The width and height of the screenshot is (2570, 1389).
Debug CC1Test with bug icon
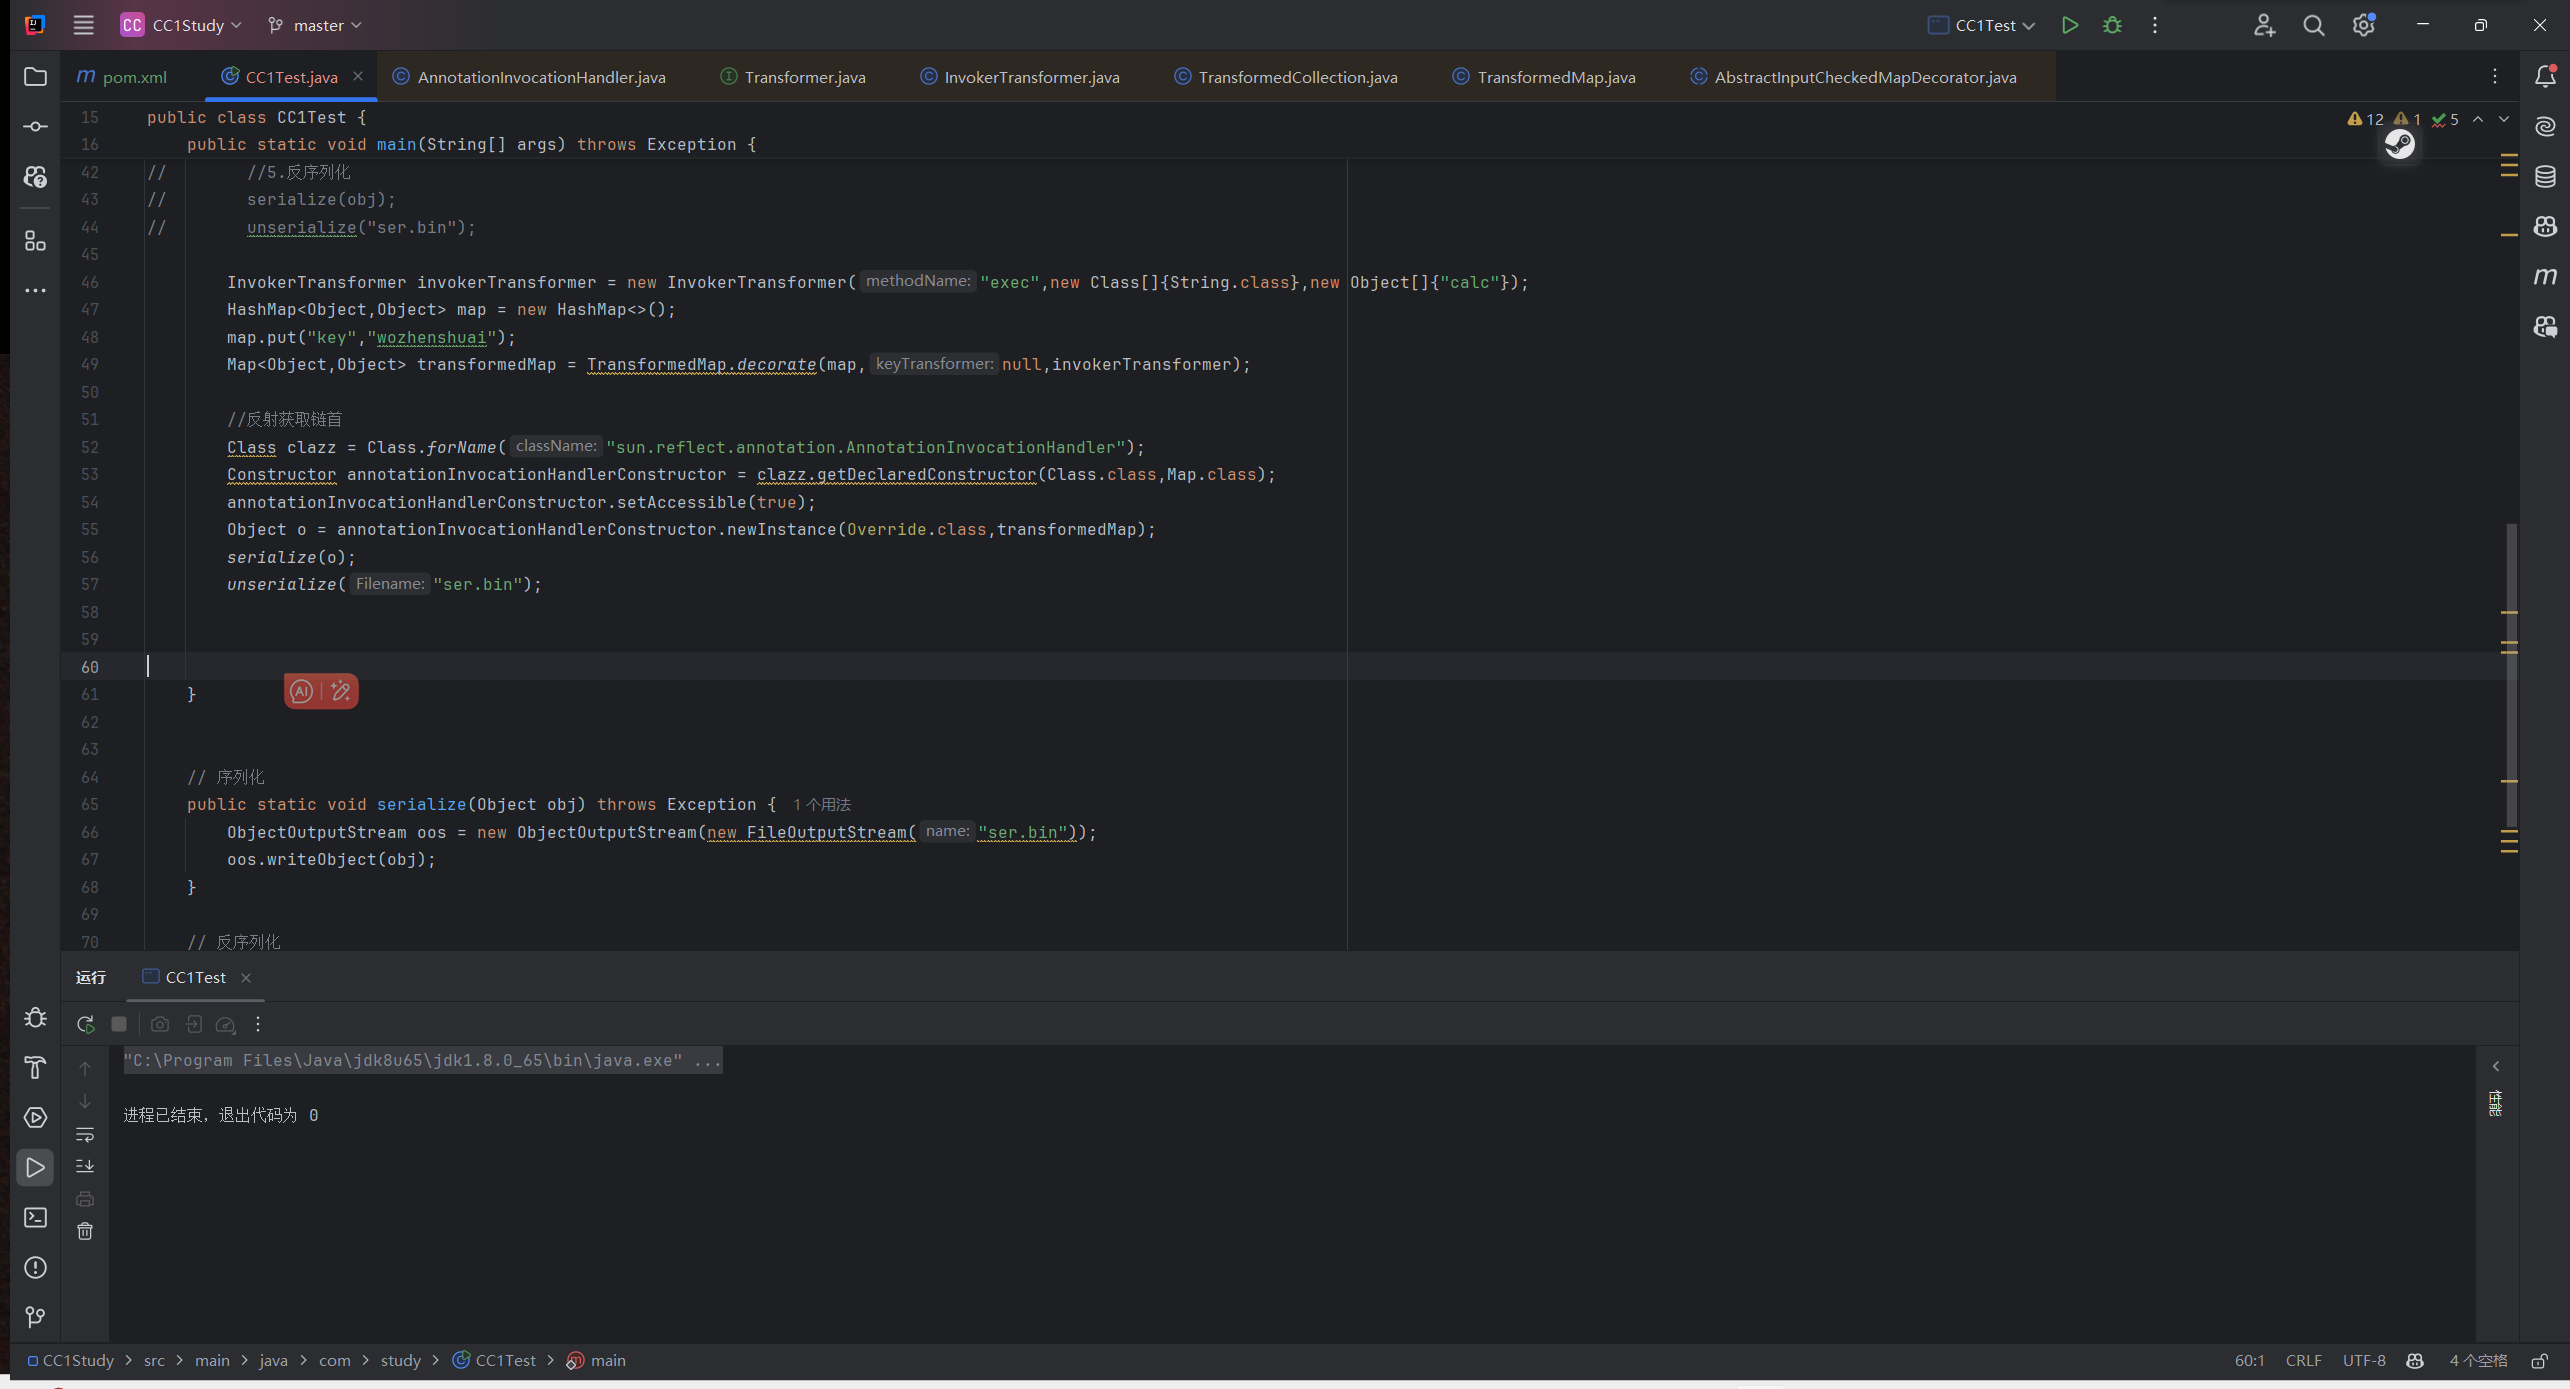(x=2112, y=25)
